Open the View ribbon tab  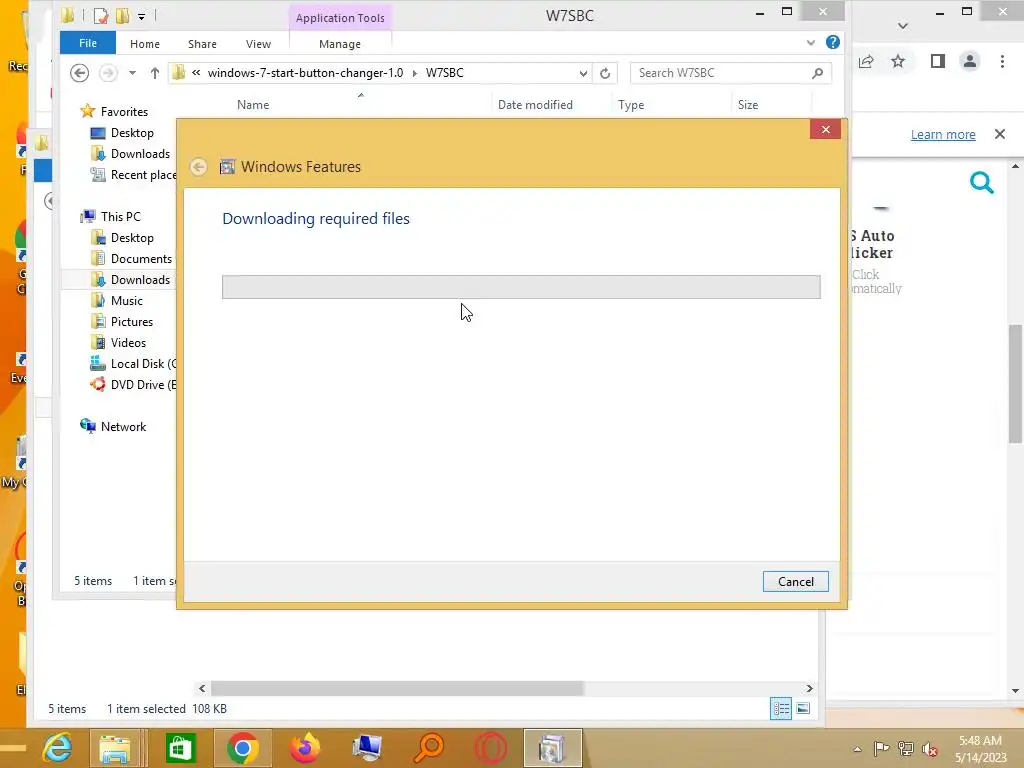[x=258, y=44]
